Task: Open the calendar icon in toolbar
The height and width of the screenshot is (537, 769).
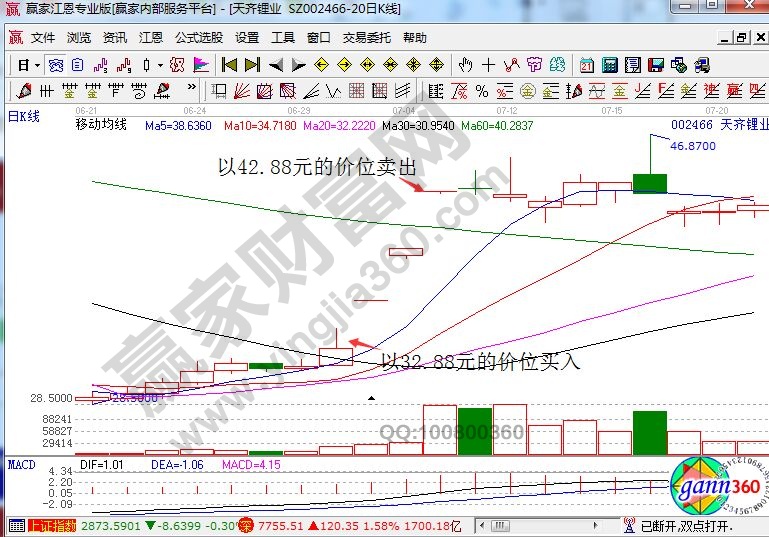Action: coord(586,65)
